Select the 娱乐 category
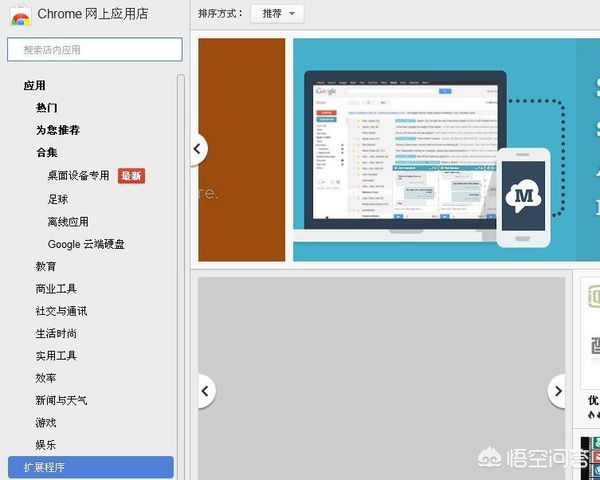The image size is (600, 480). pos(46,445)
